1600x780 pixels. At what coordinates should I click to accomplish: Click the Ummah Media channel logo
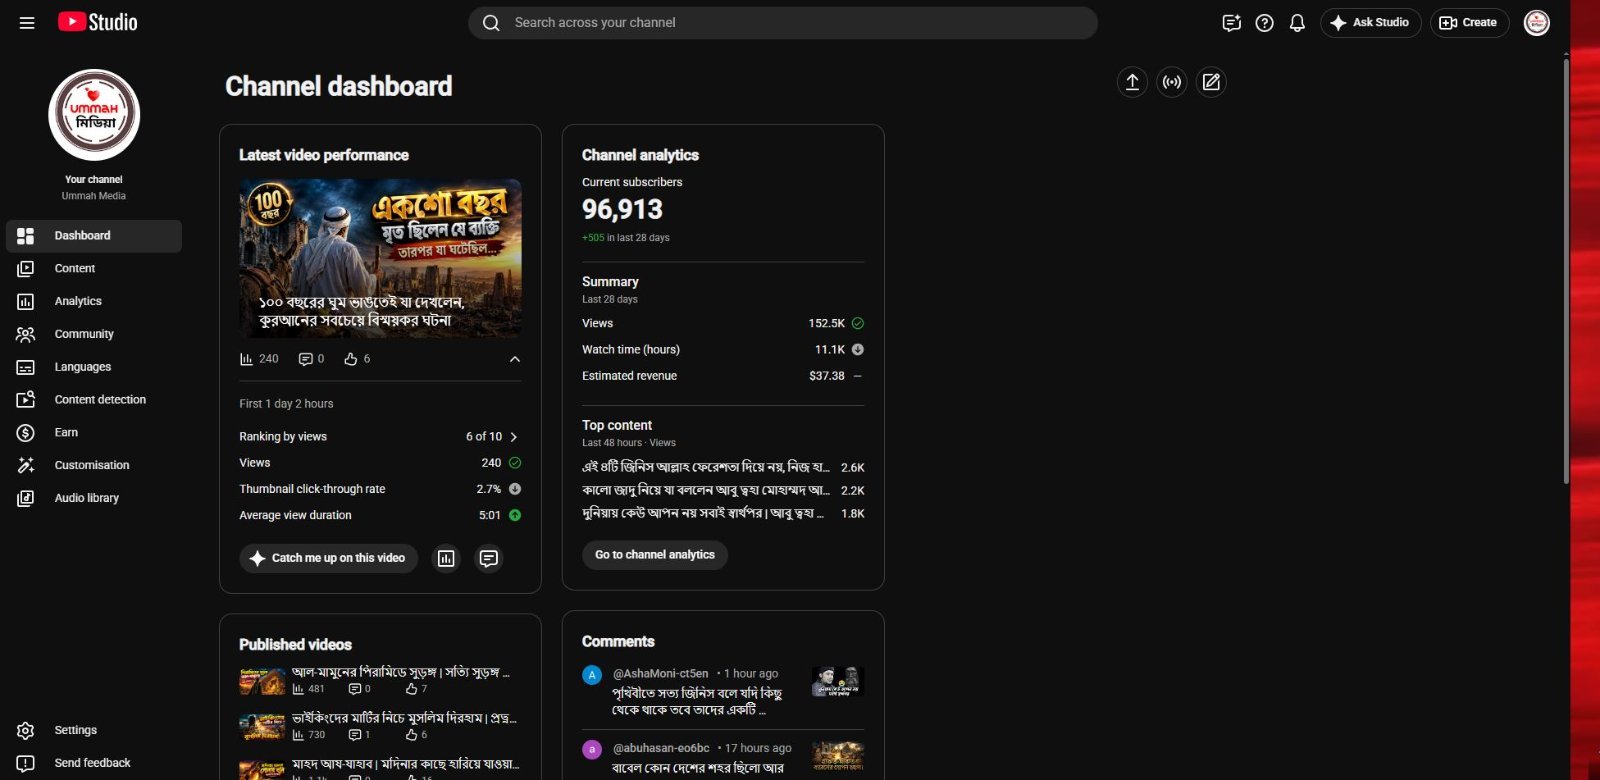(94, 115)
